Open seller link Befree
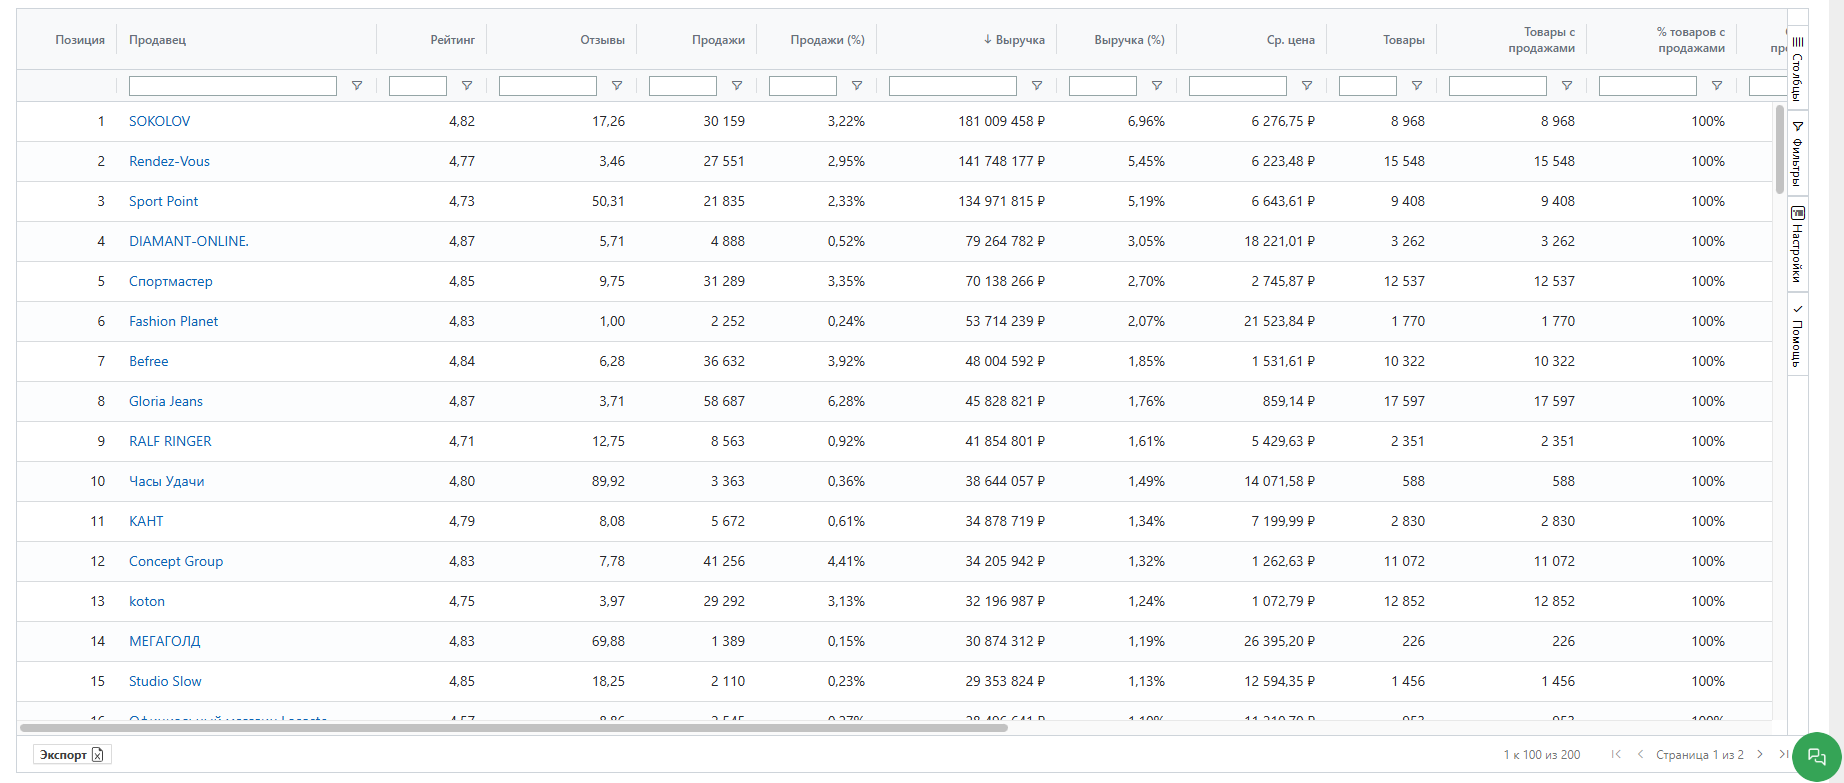1844x783 pixels. click(148, 361)
